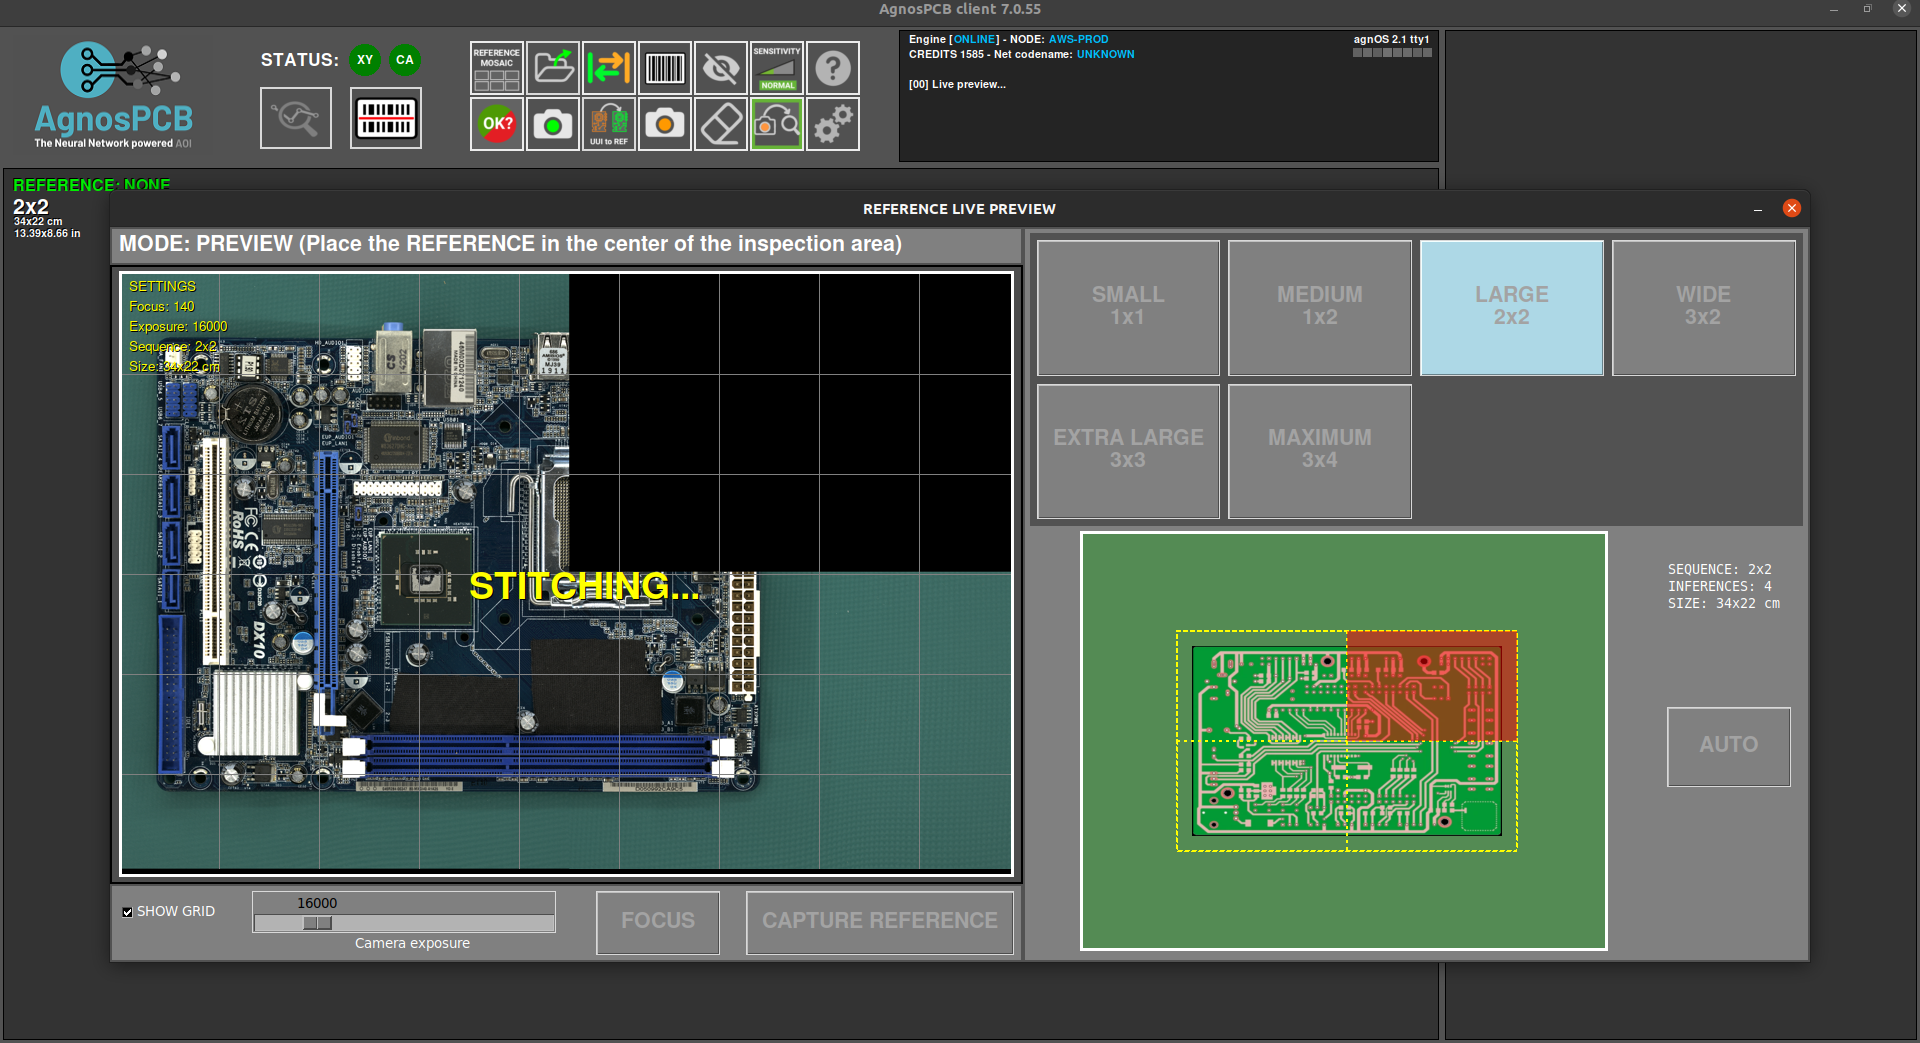Click the magnifier analysis graph icon
Image resolution: width=1920 pixels, height=1043 pixels.
(296, 118)
